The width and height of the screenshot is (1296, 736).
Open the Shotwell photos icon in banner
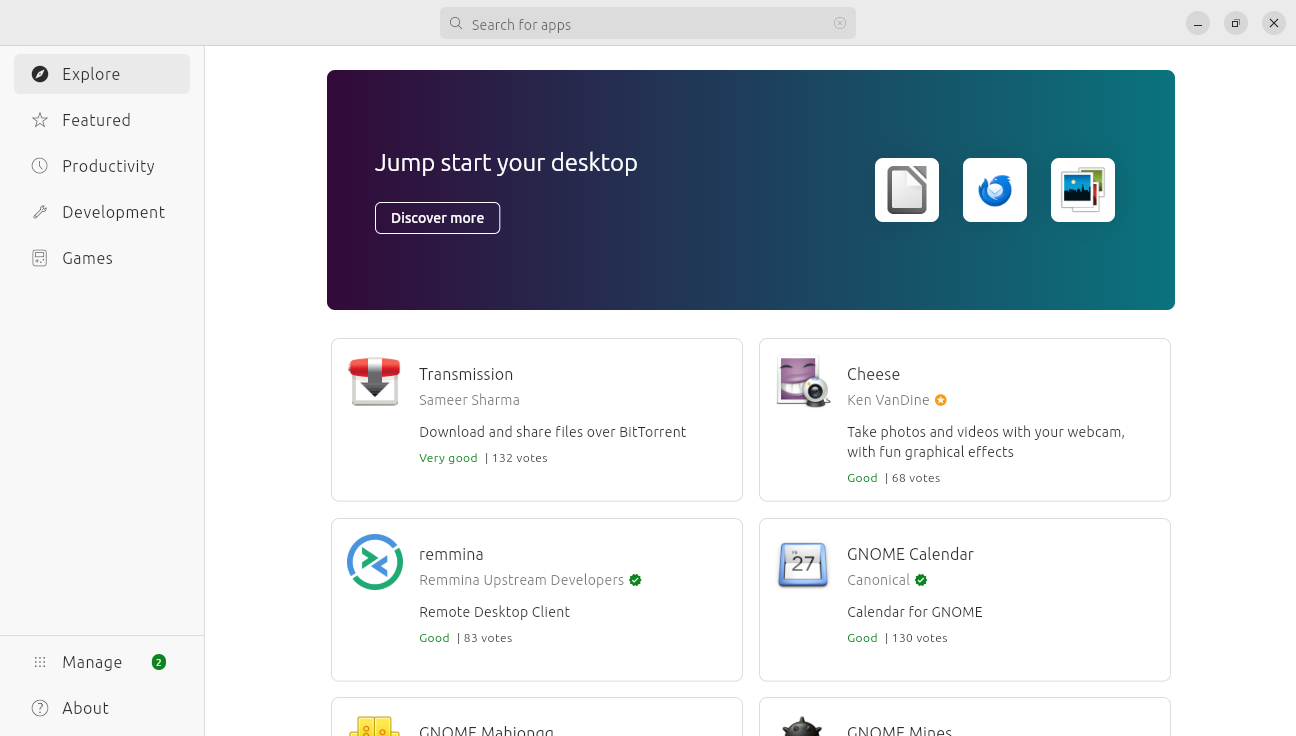click(1083, 190)
